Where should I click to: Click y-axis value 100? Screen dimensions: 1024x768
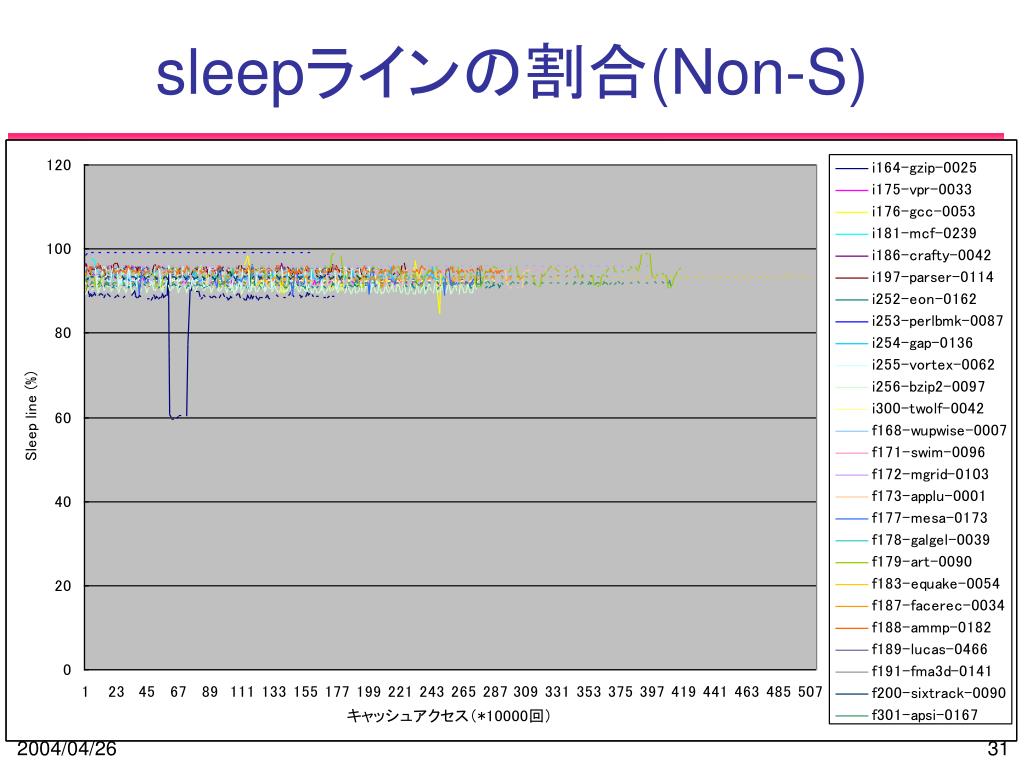pos(59,249)
